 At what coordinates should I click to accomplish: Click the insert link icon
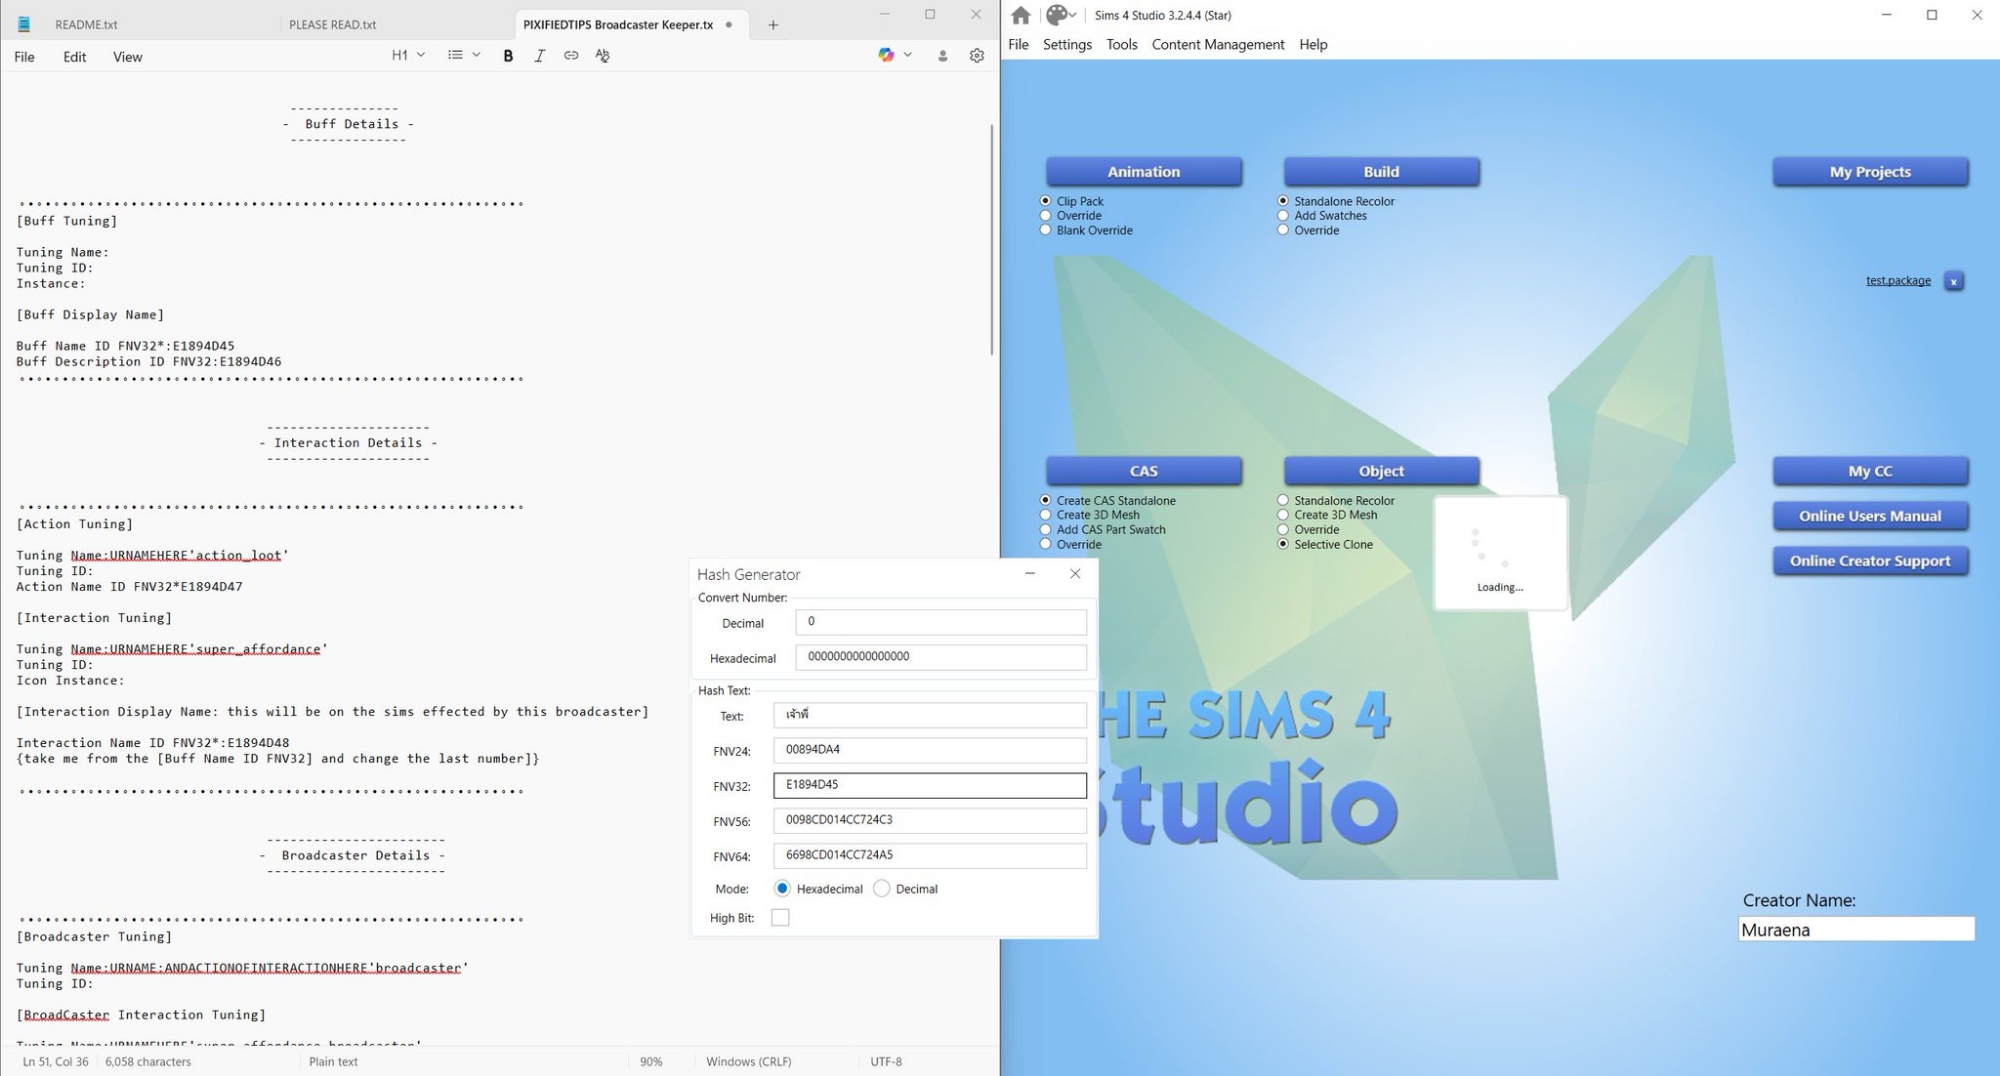pyautogui.click(x=571, y=56)
